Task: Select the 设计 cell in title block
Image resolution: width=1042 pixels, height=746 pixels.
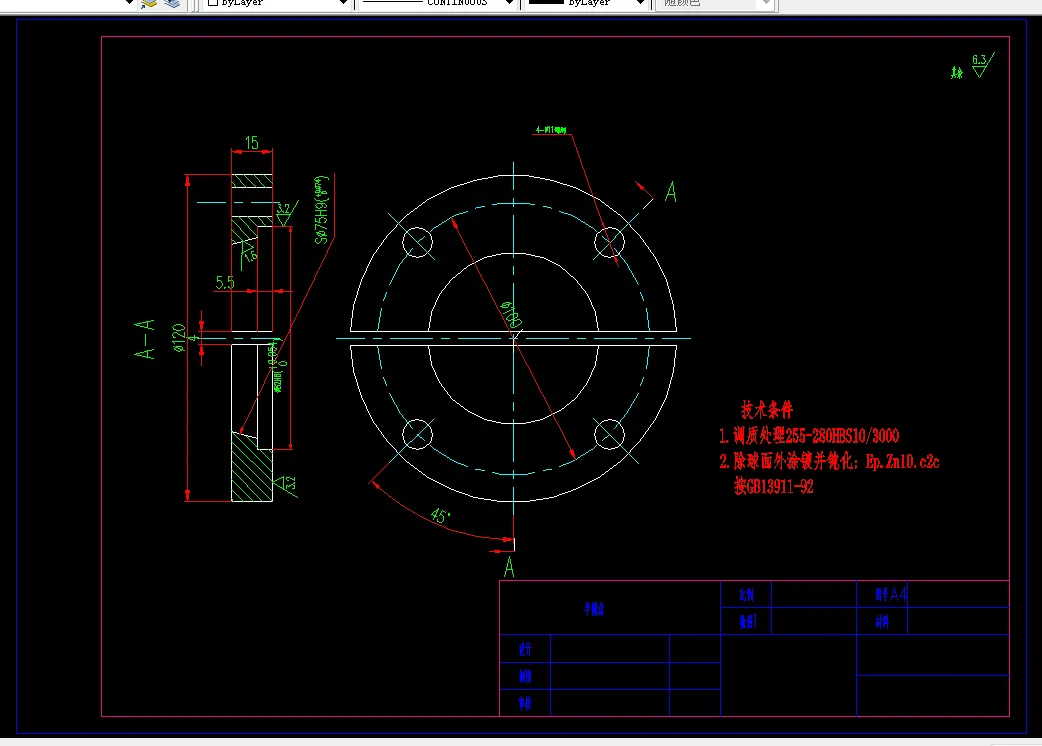Action: click(525, 649)
